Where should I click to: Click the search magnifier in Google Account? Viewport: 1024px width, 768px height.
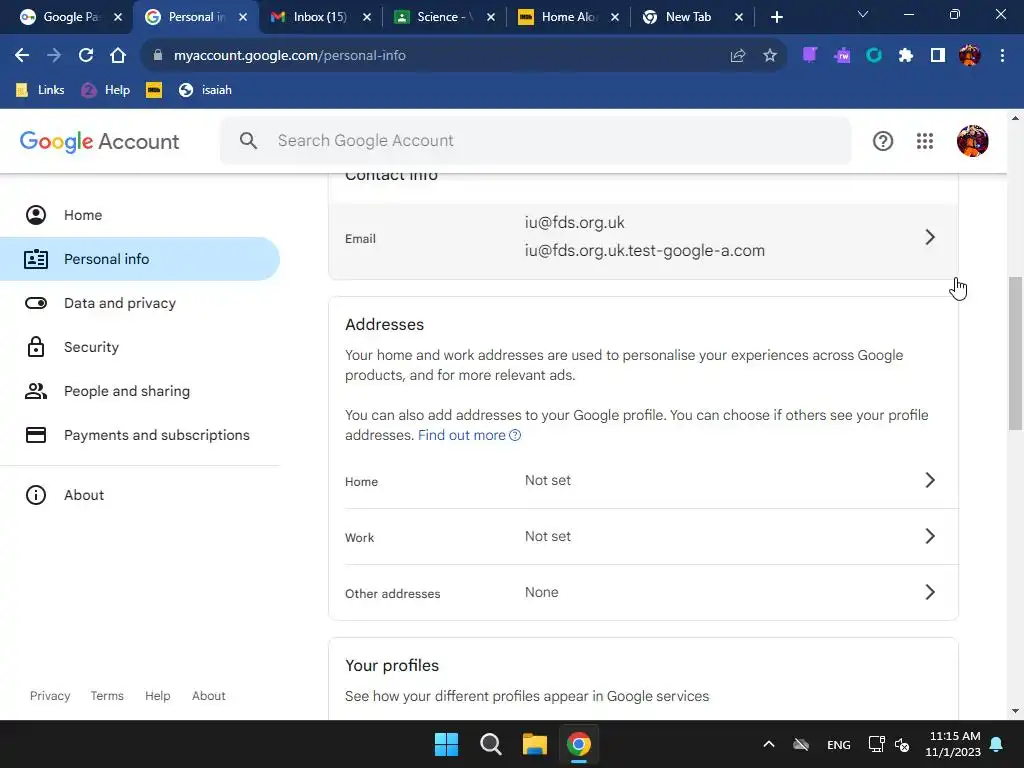(x=248, y=140)
